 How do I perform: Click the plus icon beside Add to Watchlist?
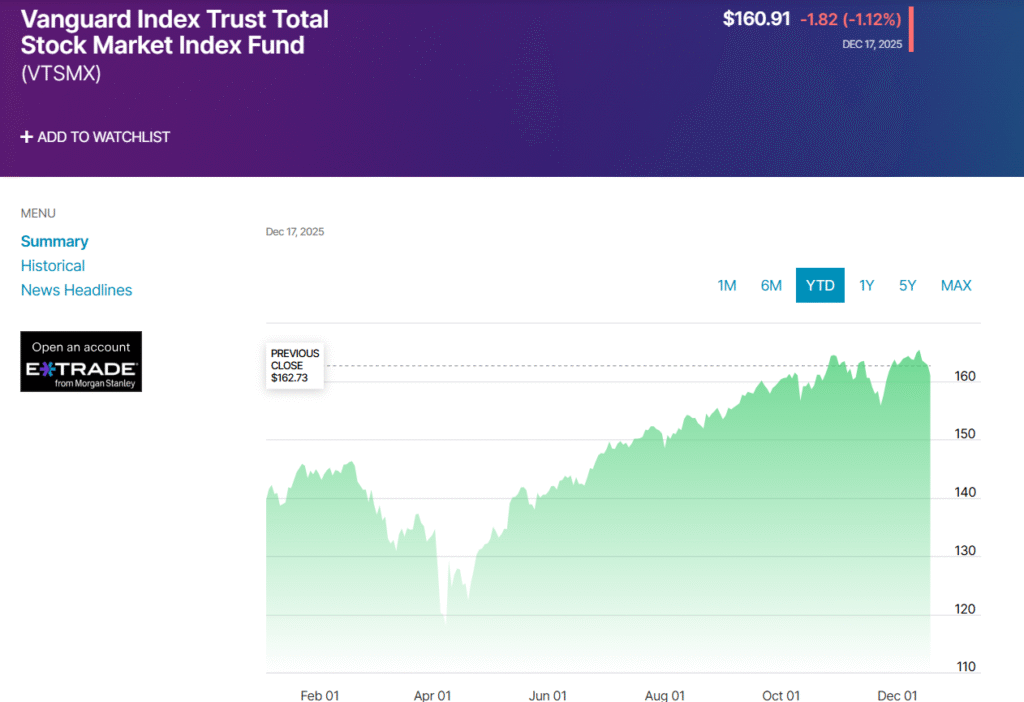[x=27, y=137]
